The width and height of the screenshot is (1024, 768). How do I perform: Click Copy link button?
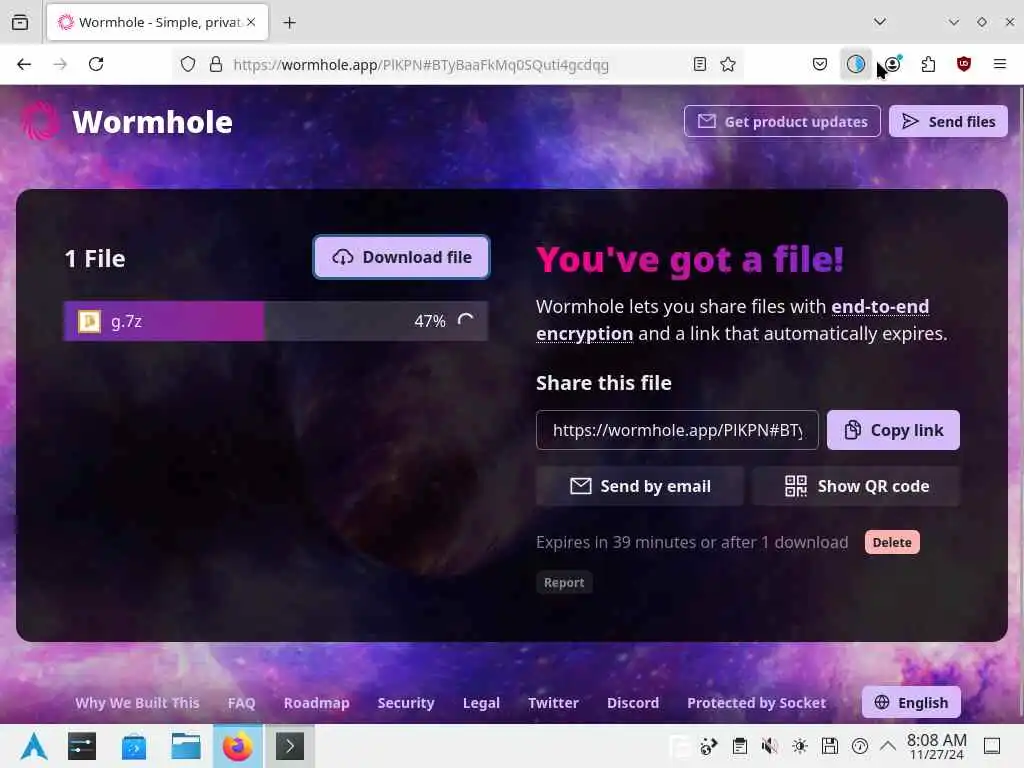(x=893, y=430)
